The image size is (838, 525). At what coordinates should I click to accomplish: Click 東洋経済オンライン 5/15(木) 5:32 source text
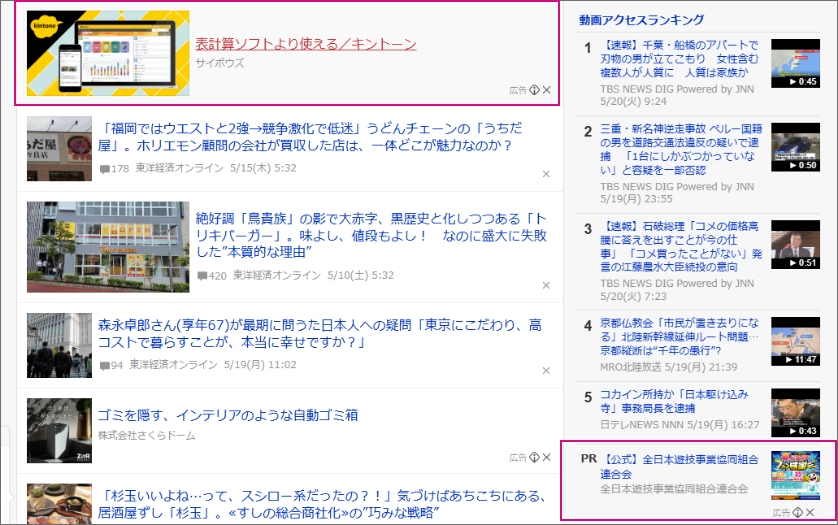[x=216, y=168]
